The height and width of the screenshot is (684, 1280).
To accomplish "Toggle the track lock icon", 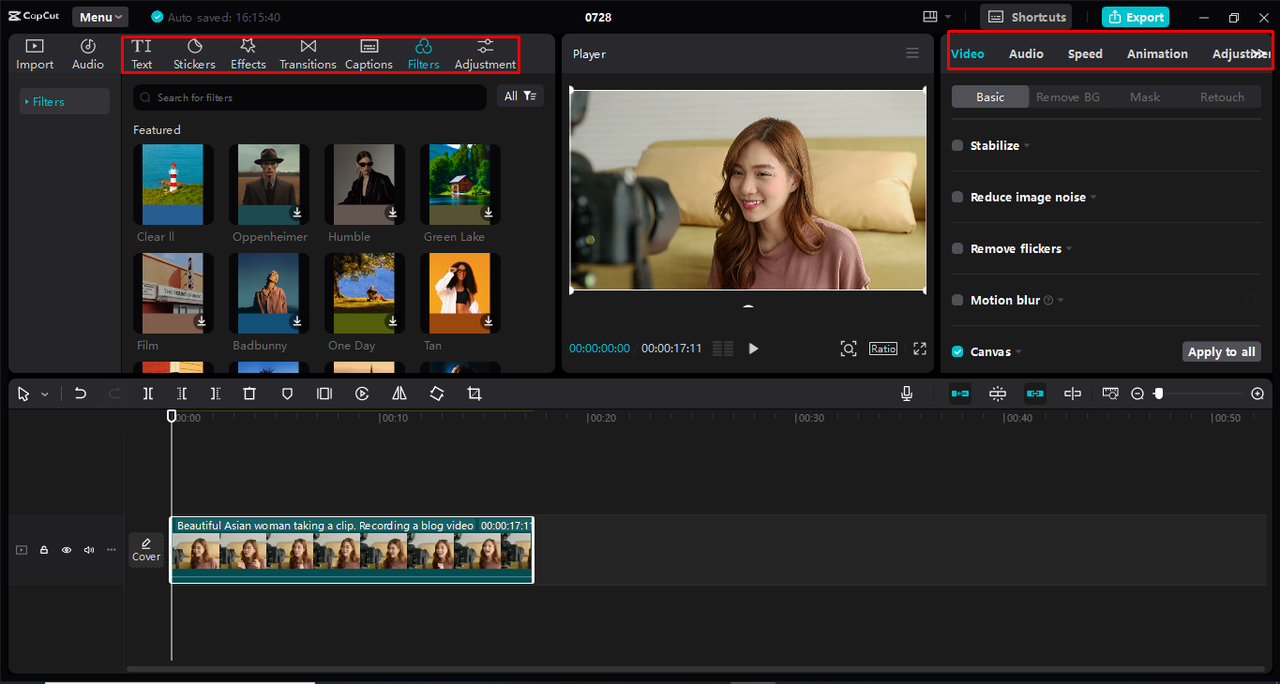I will point(44,550).
